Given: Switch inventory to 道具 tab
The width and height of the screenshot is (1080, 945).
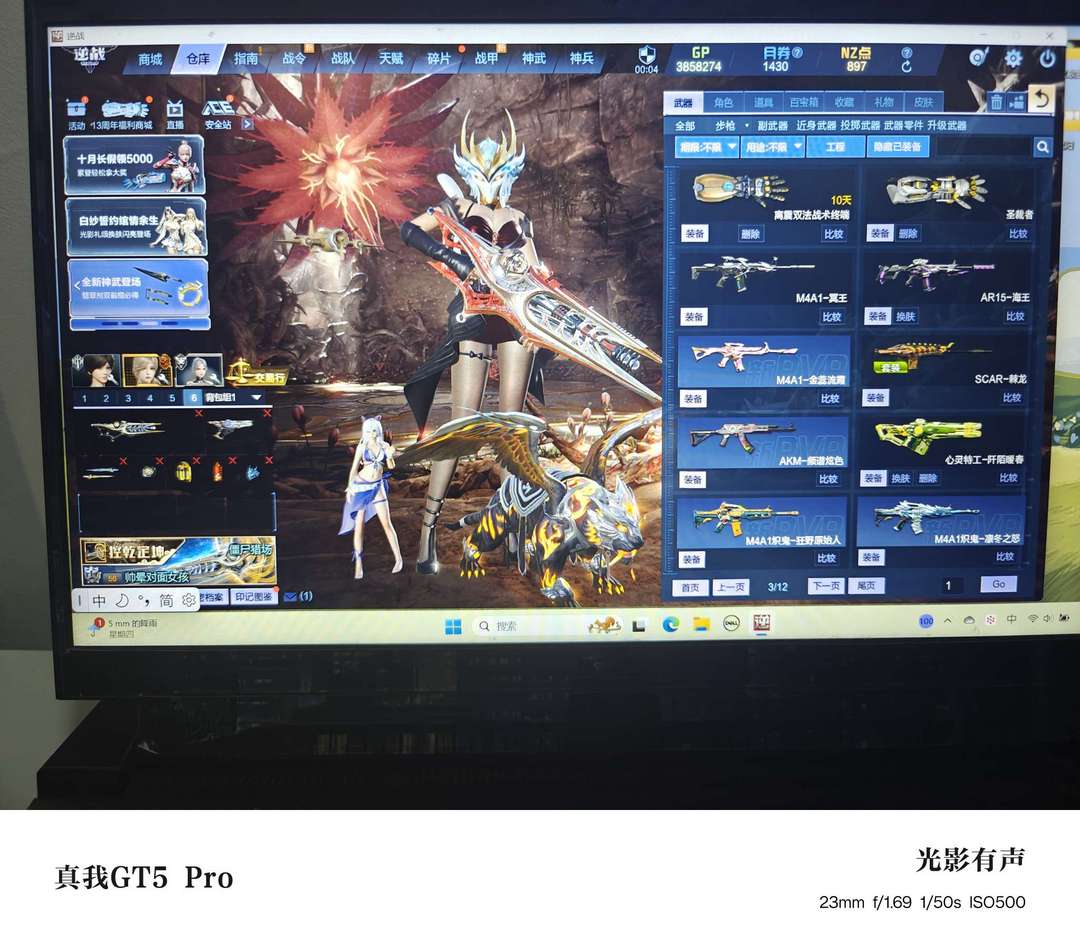Looking at the screenshot, I should point(763,103).
